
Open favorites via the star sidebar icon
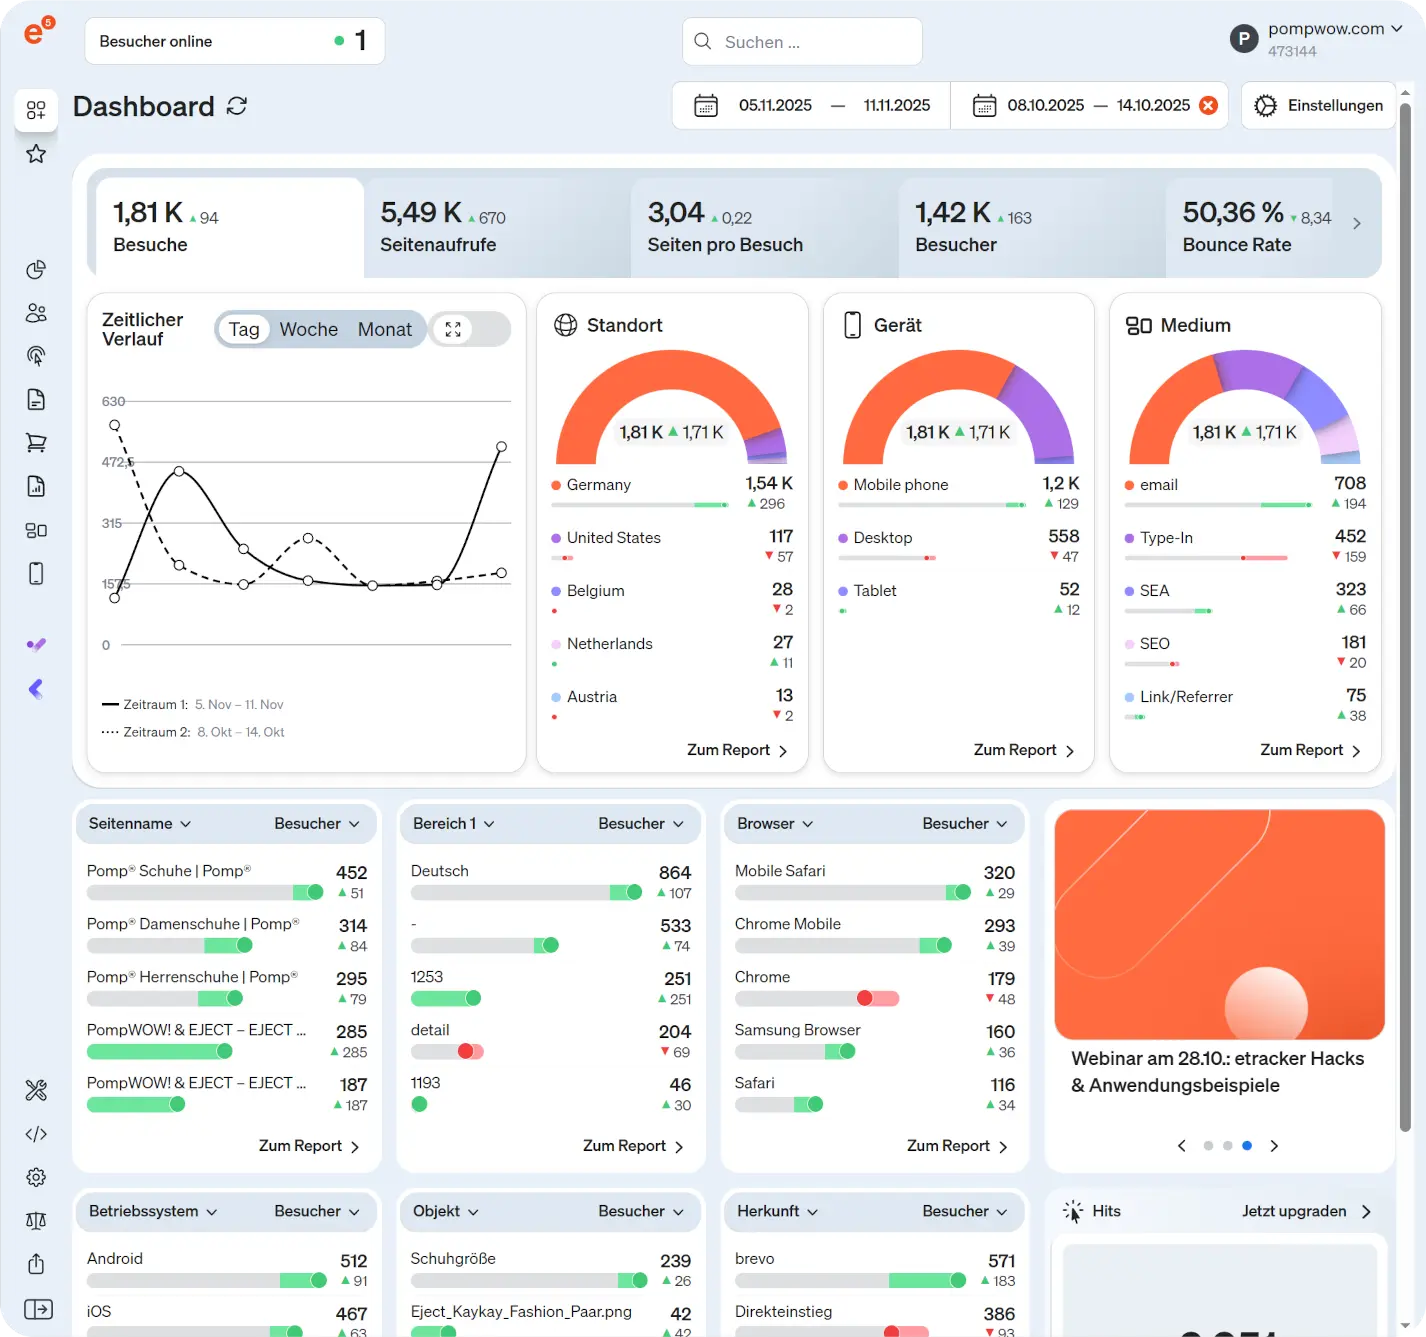(36, 153)
